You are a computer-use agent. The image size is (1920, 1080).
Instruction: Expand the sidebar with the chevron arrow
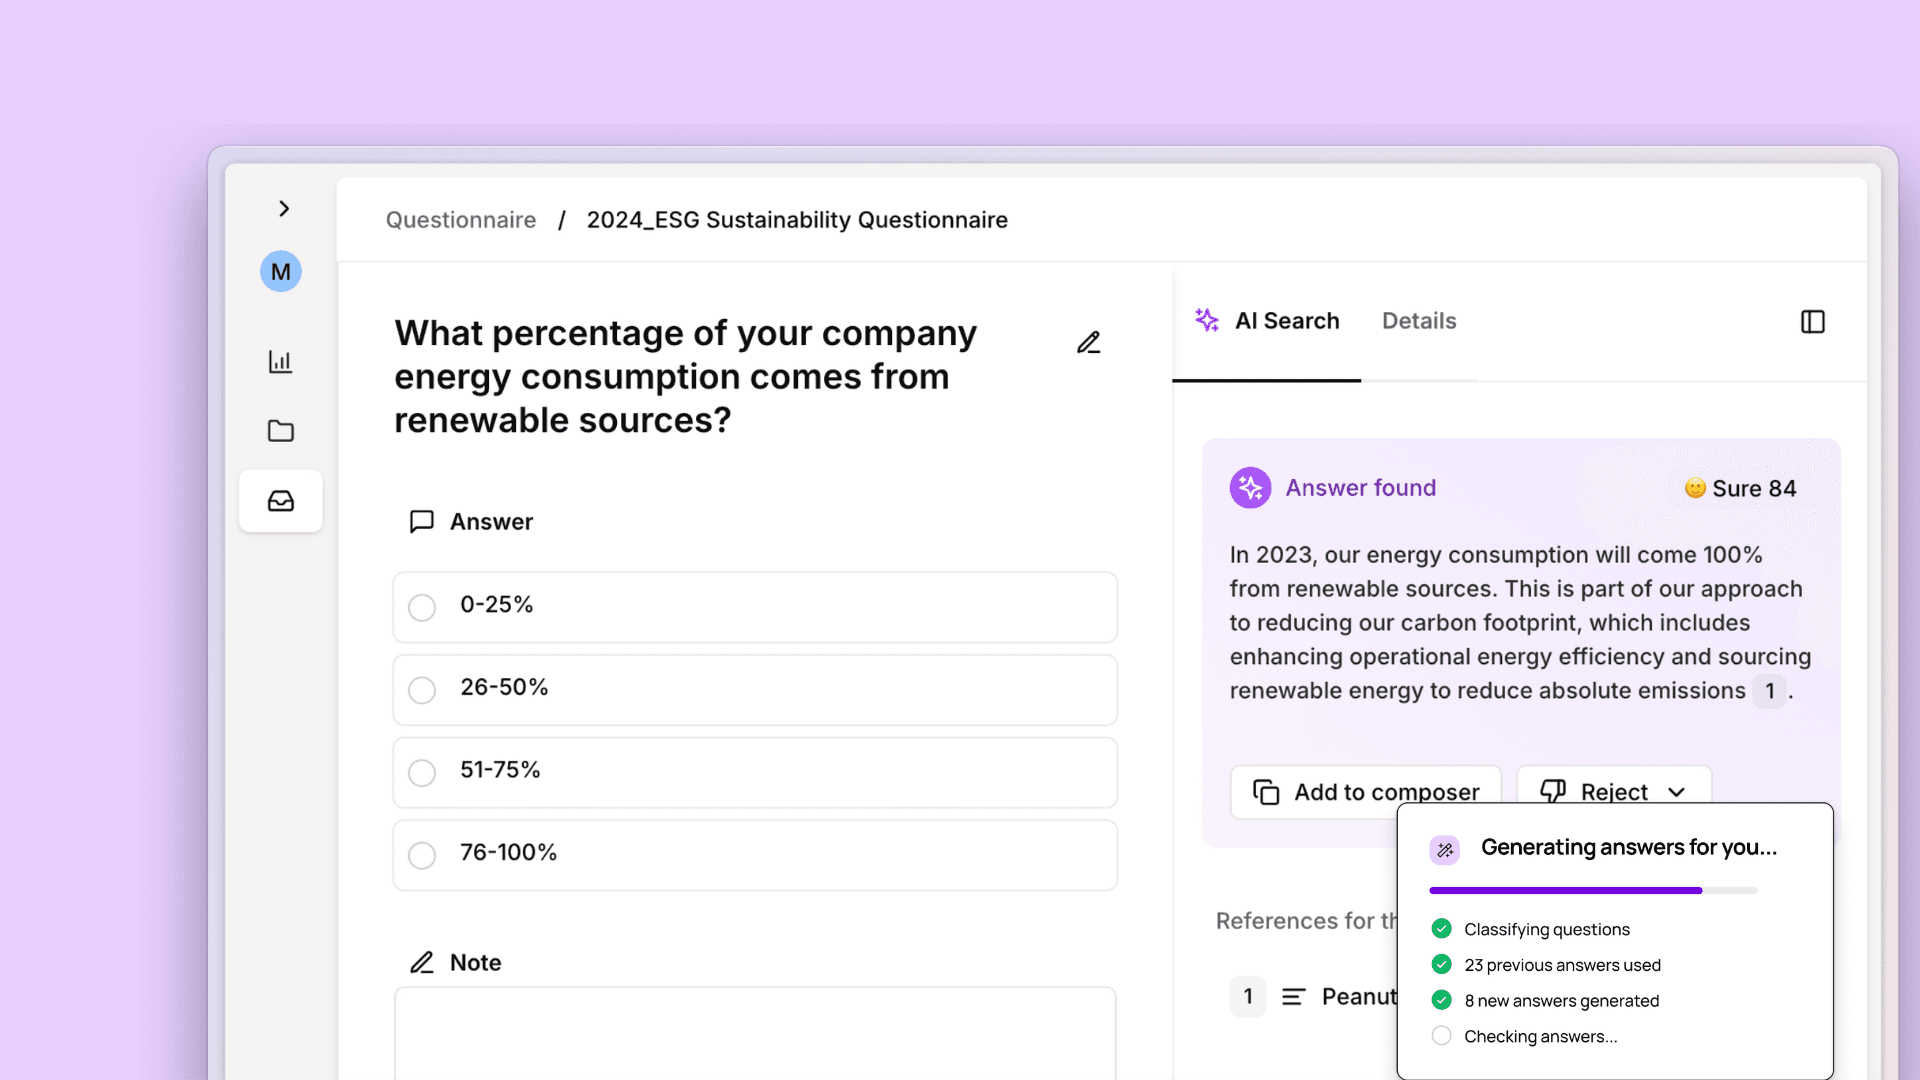coord(284,208)
